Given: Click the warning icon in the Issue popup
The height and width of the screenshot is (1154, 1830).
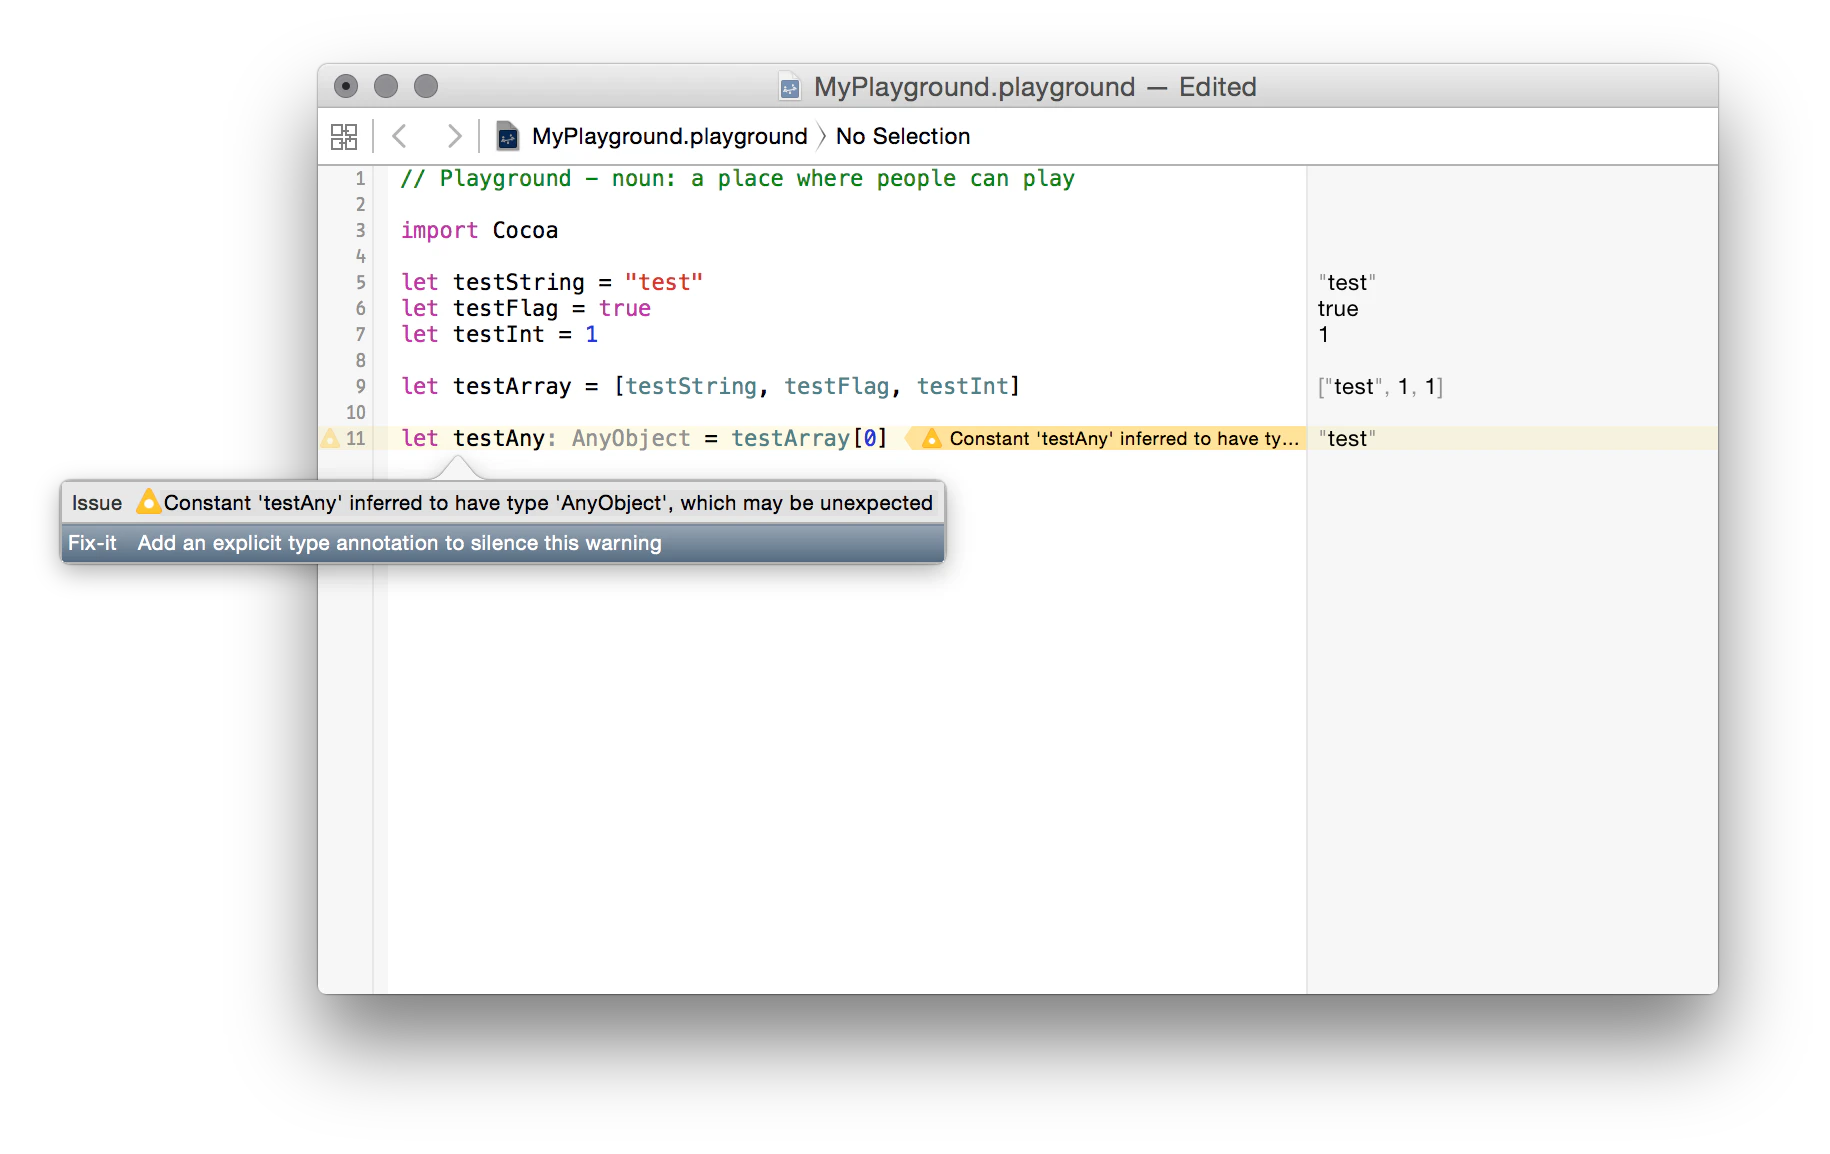Looking at the screenshot, I should 148,501.
